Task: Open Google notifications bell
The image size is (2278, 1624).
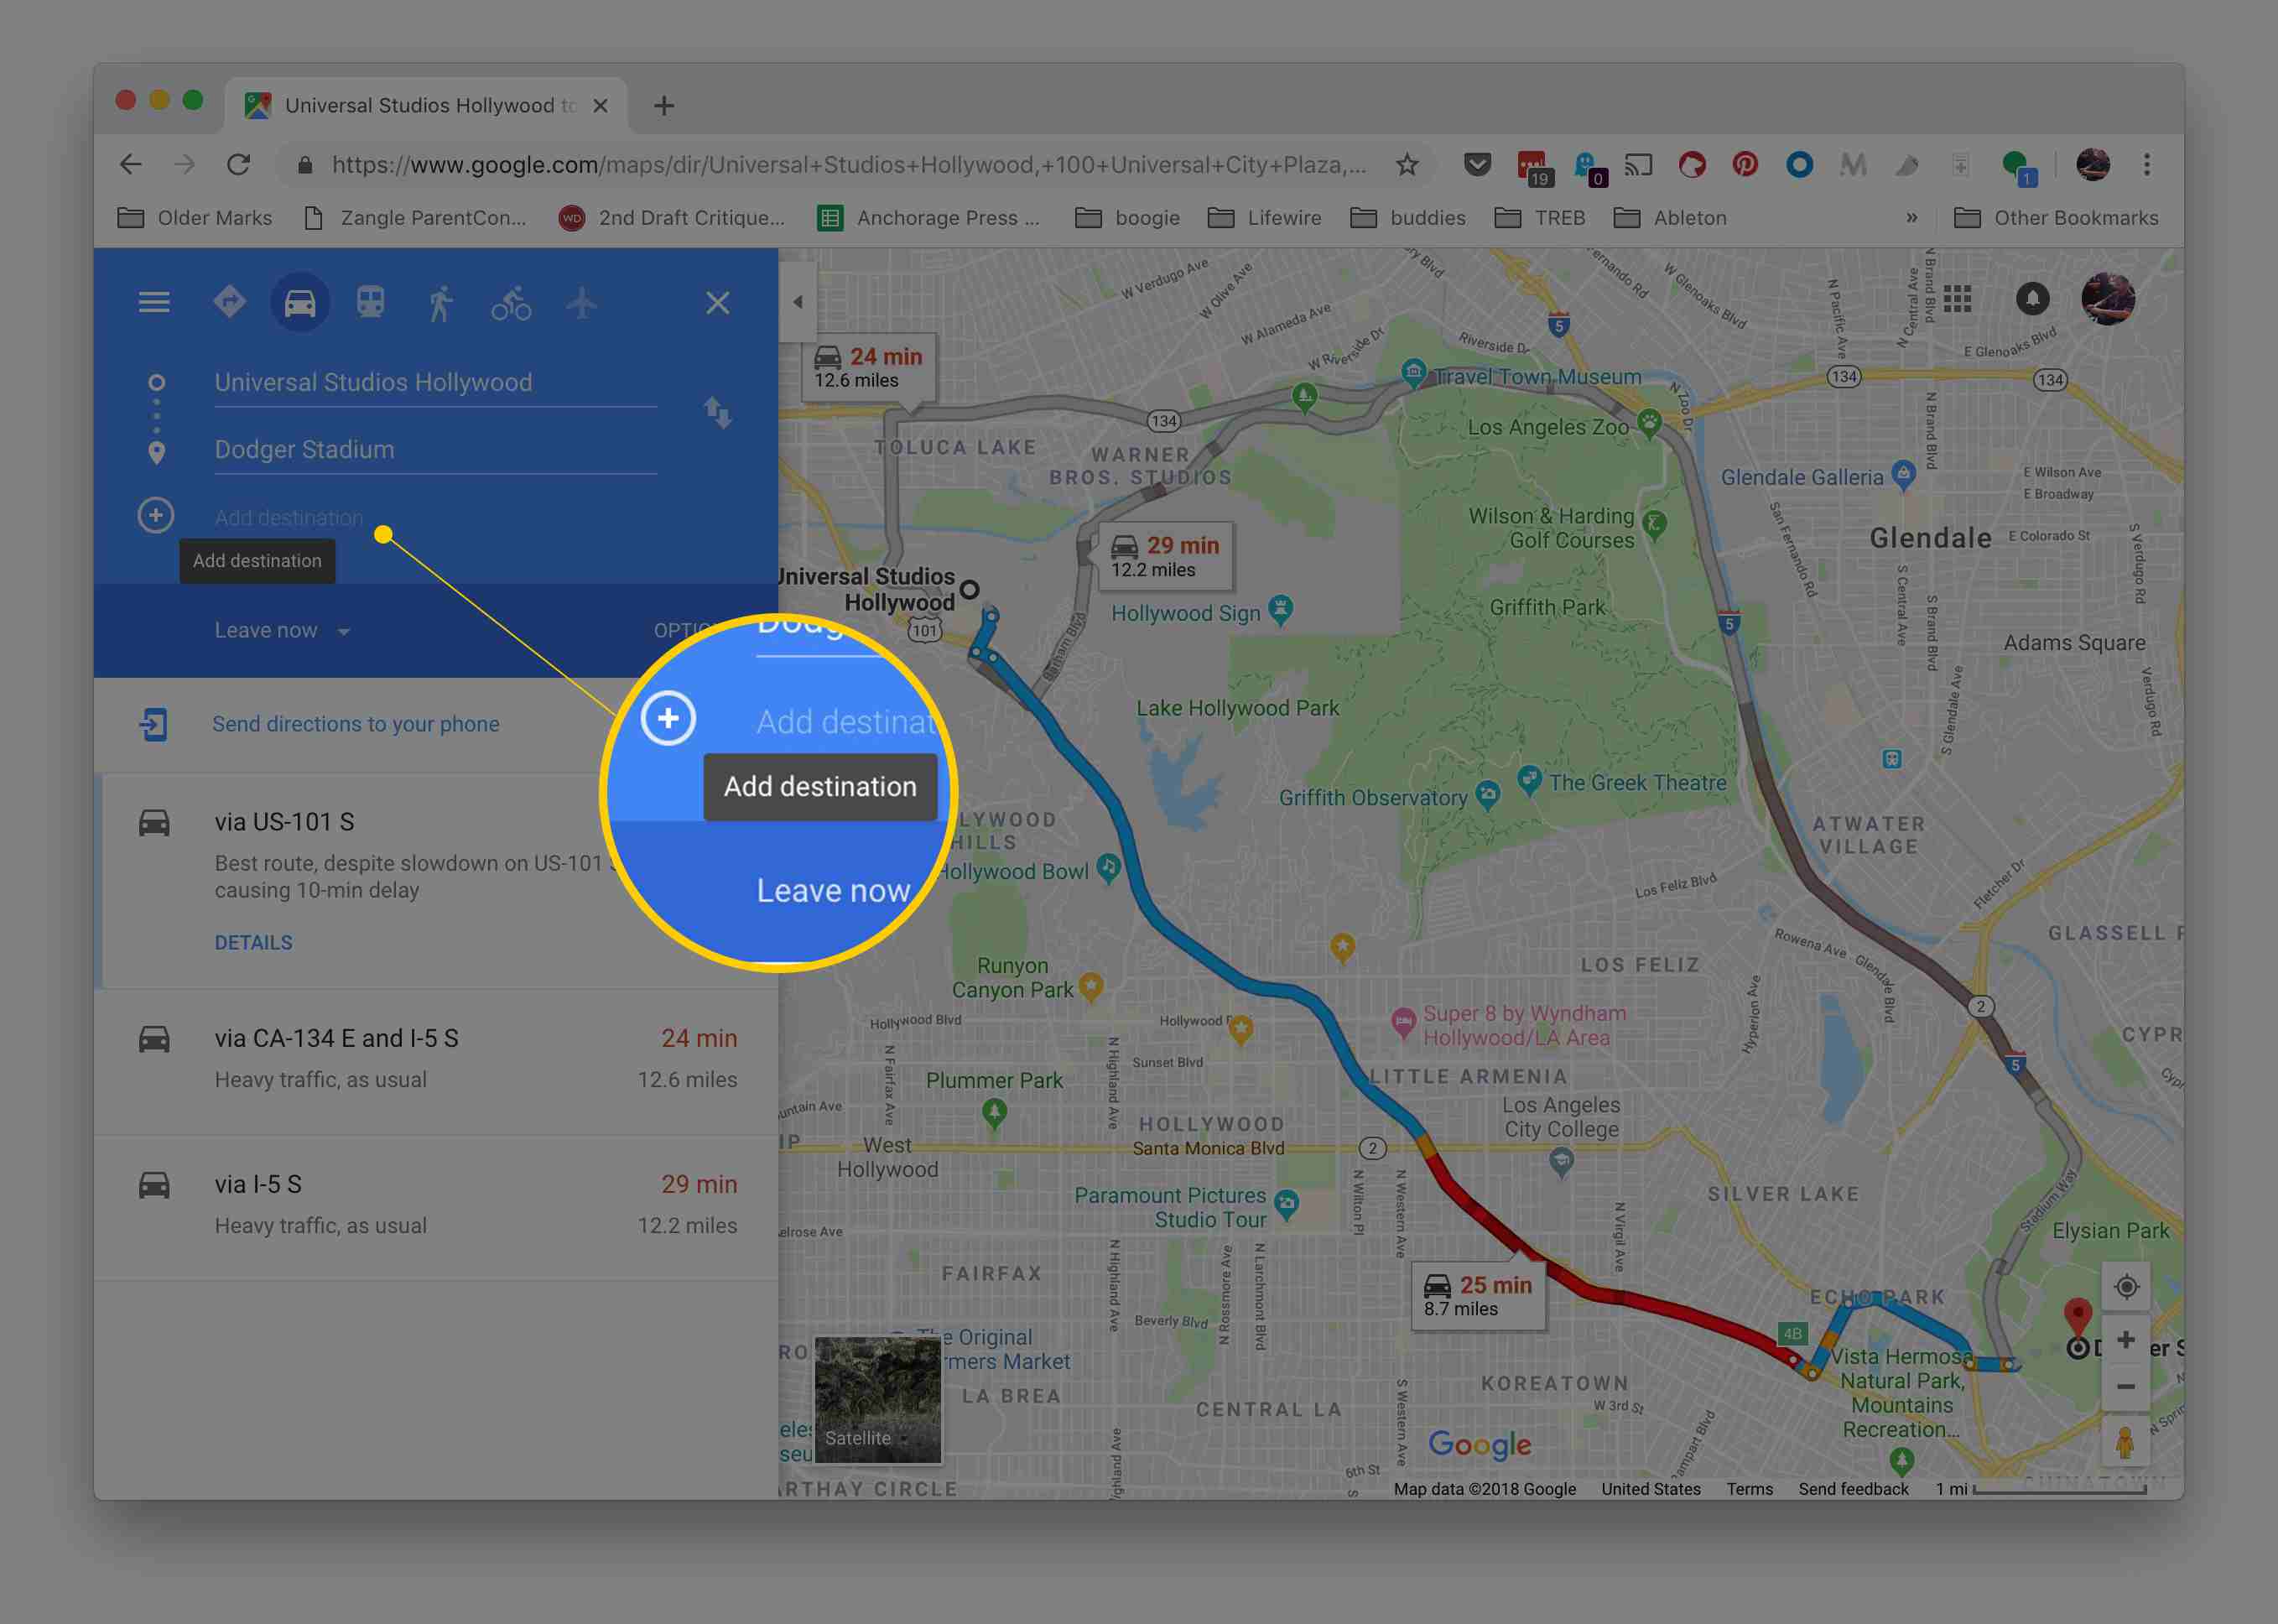Action: [2032, 299]
